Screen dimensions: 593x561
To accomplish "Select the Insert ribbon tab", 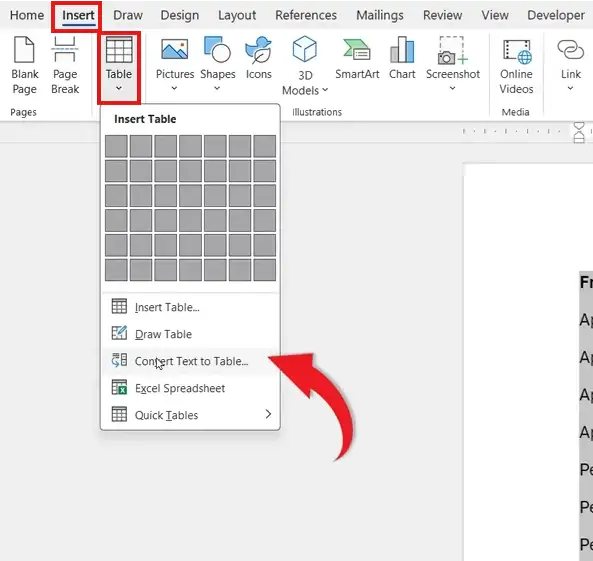I will (78, 15).
